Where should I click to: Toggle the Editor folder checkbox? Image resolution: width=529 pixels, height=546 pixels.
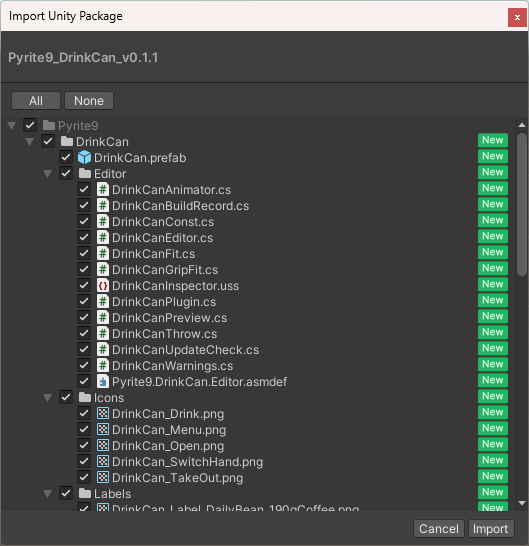pyautogui.click(x=66, y=173)
